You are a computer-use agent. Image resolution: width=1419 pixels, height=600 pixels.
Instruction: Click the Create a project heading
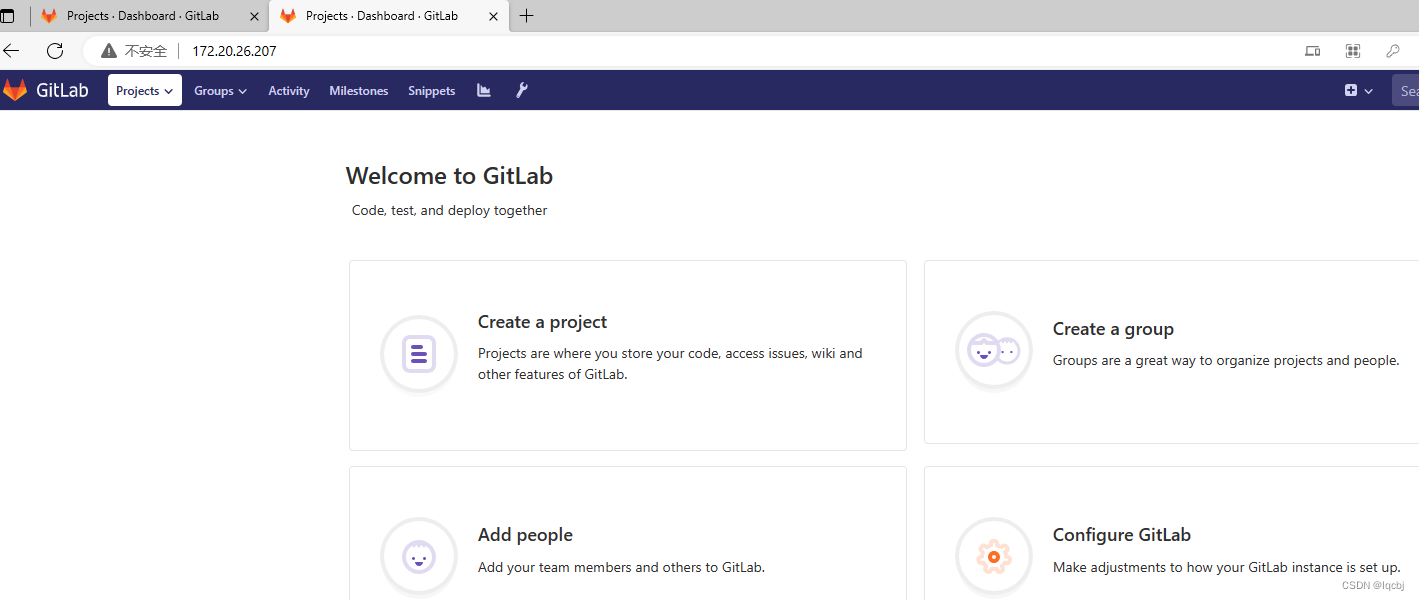coord(542,322)
